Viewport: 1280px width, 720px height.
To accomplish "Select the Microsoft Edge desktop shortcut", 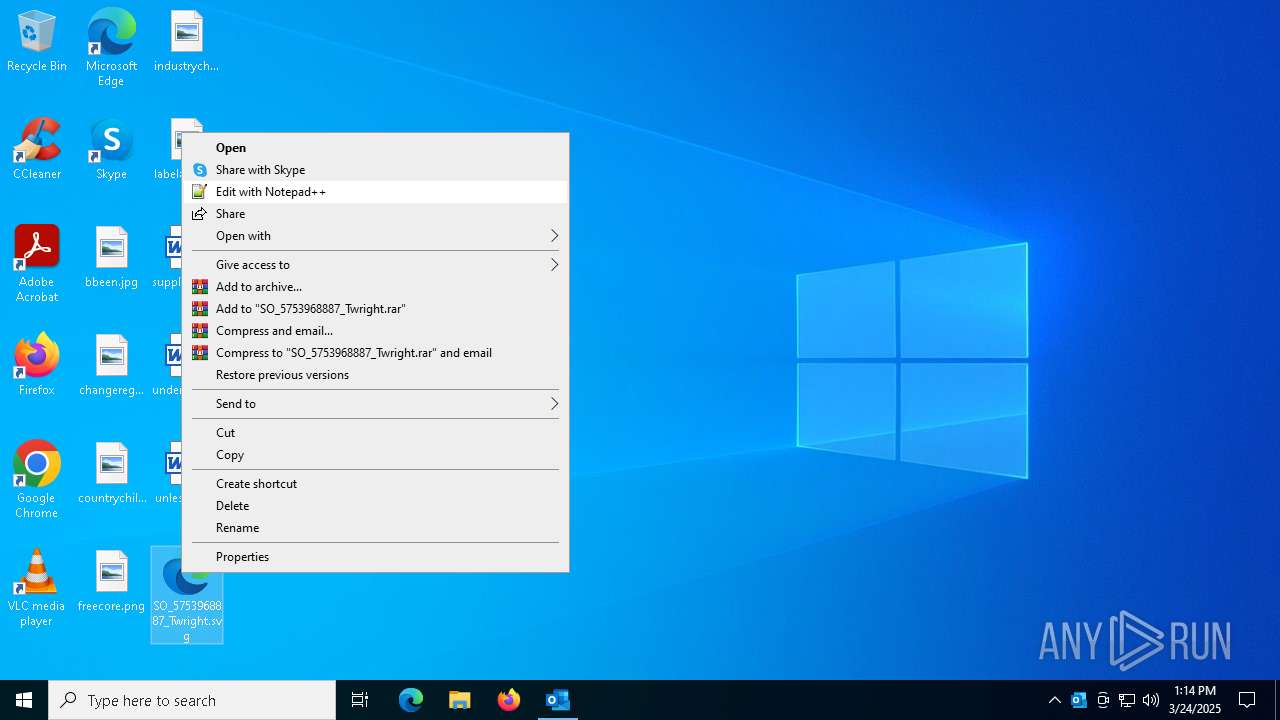I will tap(111, 47).
